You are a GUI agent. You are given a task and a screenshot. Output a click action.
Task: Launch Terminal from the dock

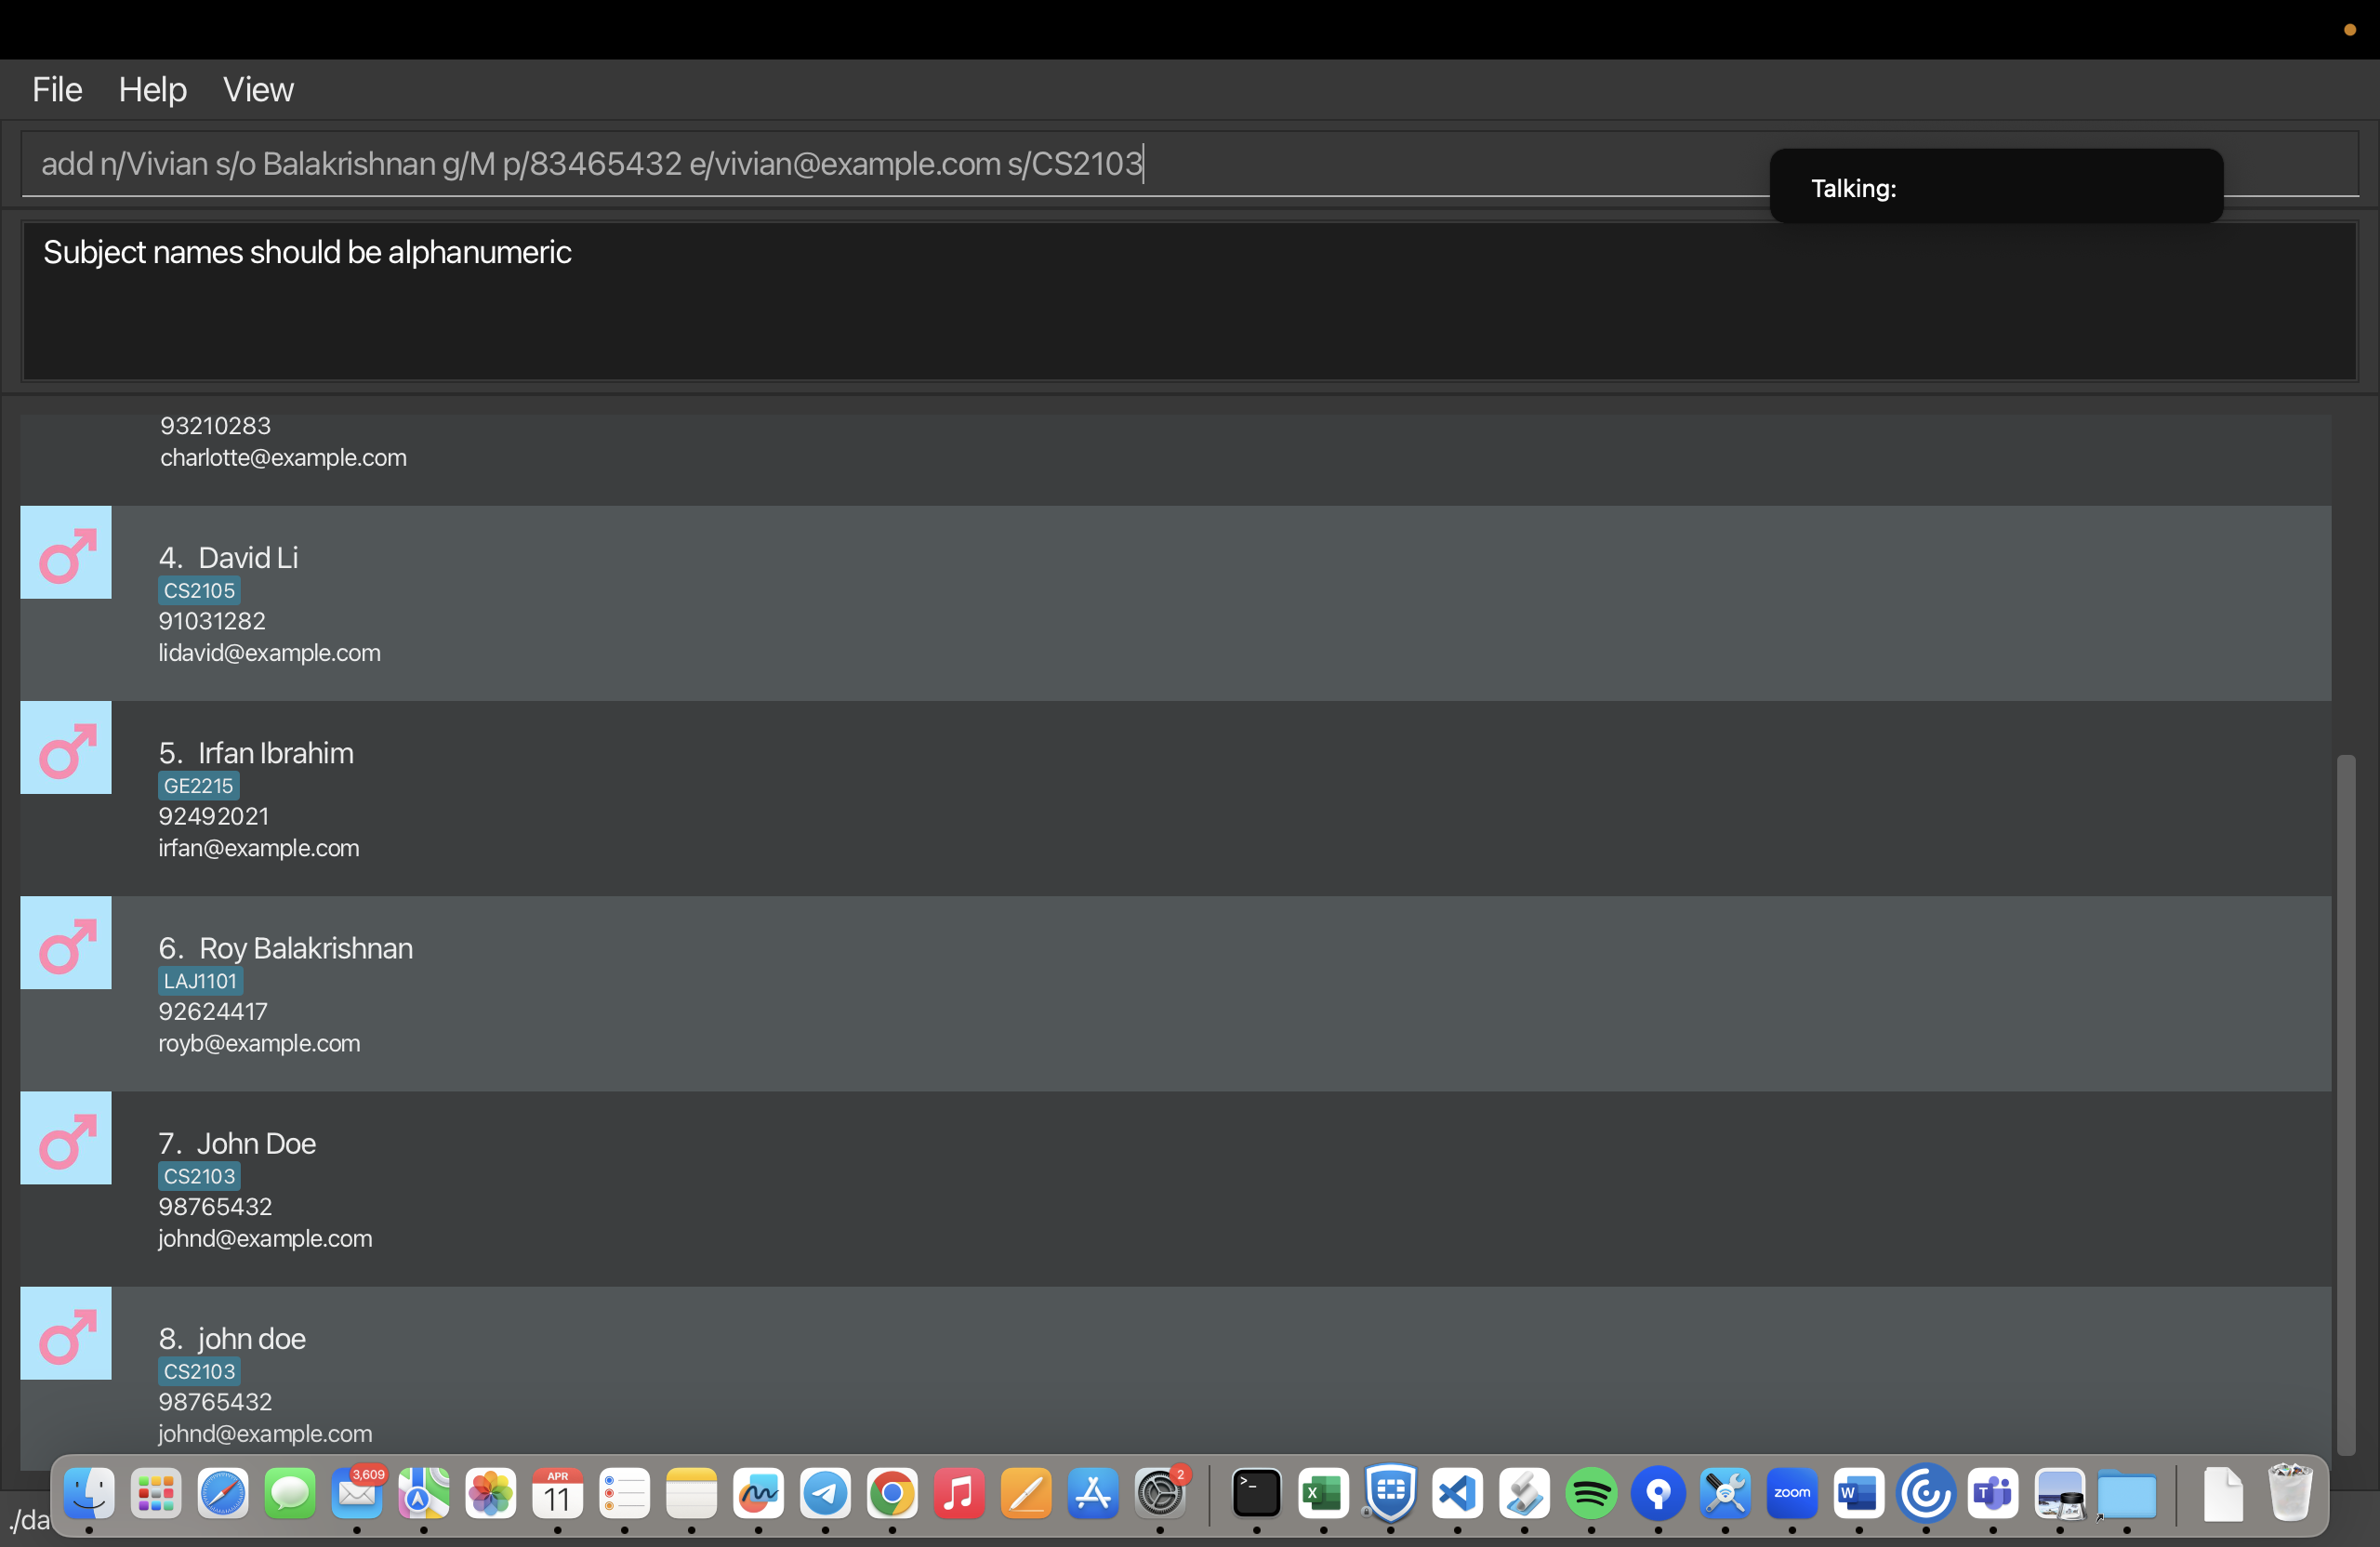[x=1256, y=1493]
